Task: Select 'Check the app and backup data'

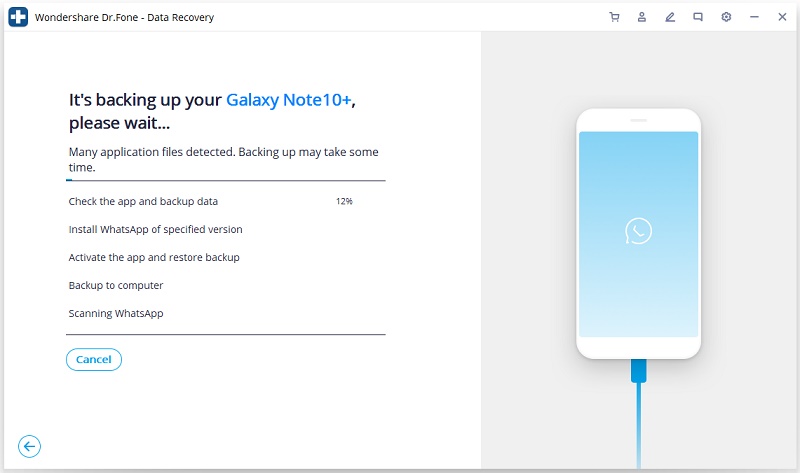Action: [143, 202]
